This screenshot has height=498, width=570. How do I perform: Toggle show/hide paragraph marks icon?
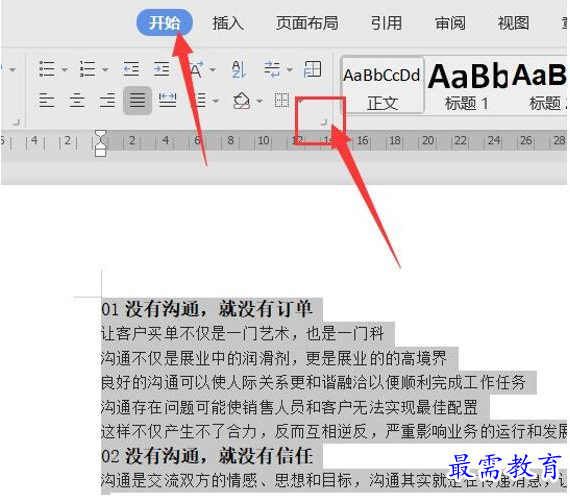pos(272,69)
